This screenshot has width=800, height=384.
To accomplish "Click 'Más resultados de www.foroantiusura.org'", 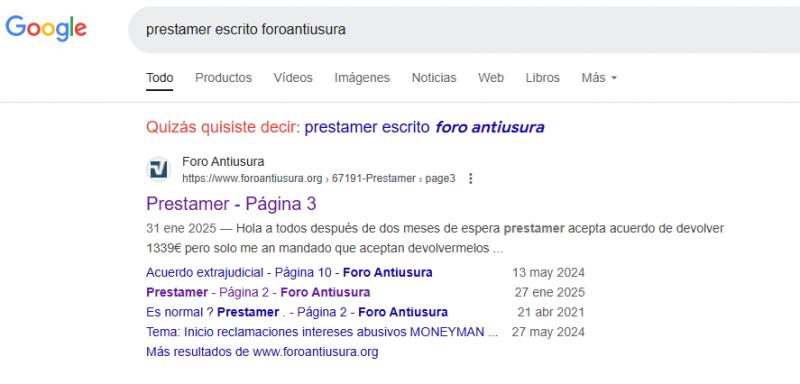I will [262, 352].
